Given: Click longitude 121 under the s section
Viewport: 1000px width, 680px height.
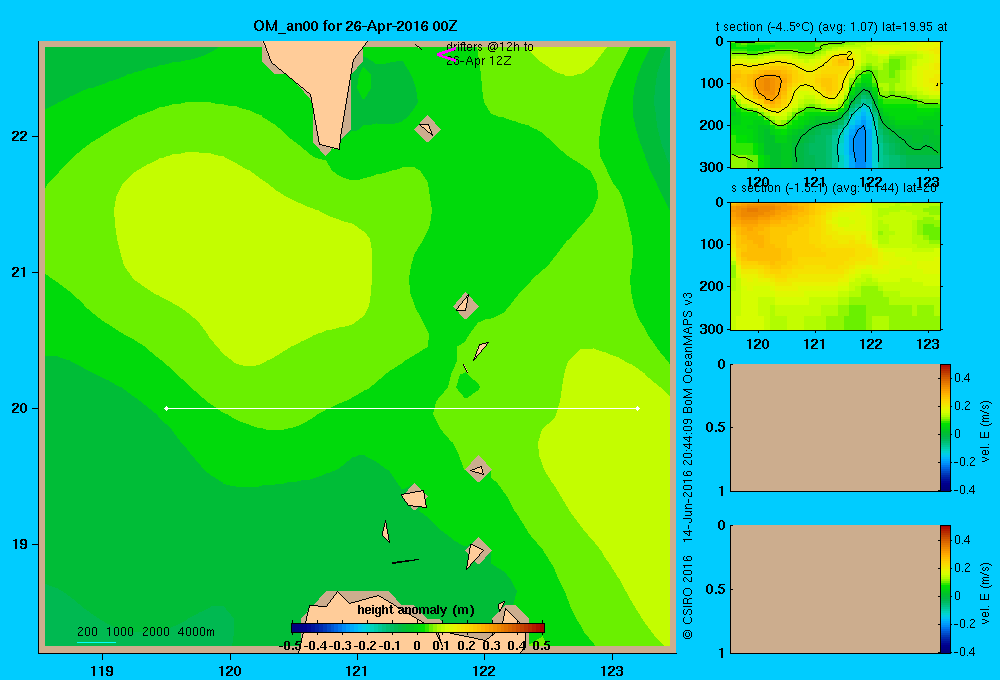Looking at the screenshot, I should click(814, 344).
